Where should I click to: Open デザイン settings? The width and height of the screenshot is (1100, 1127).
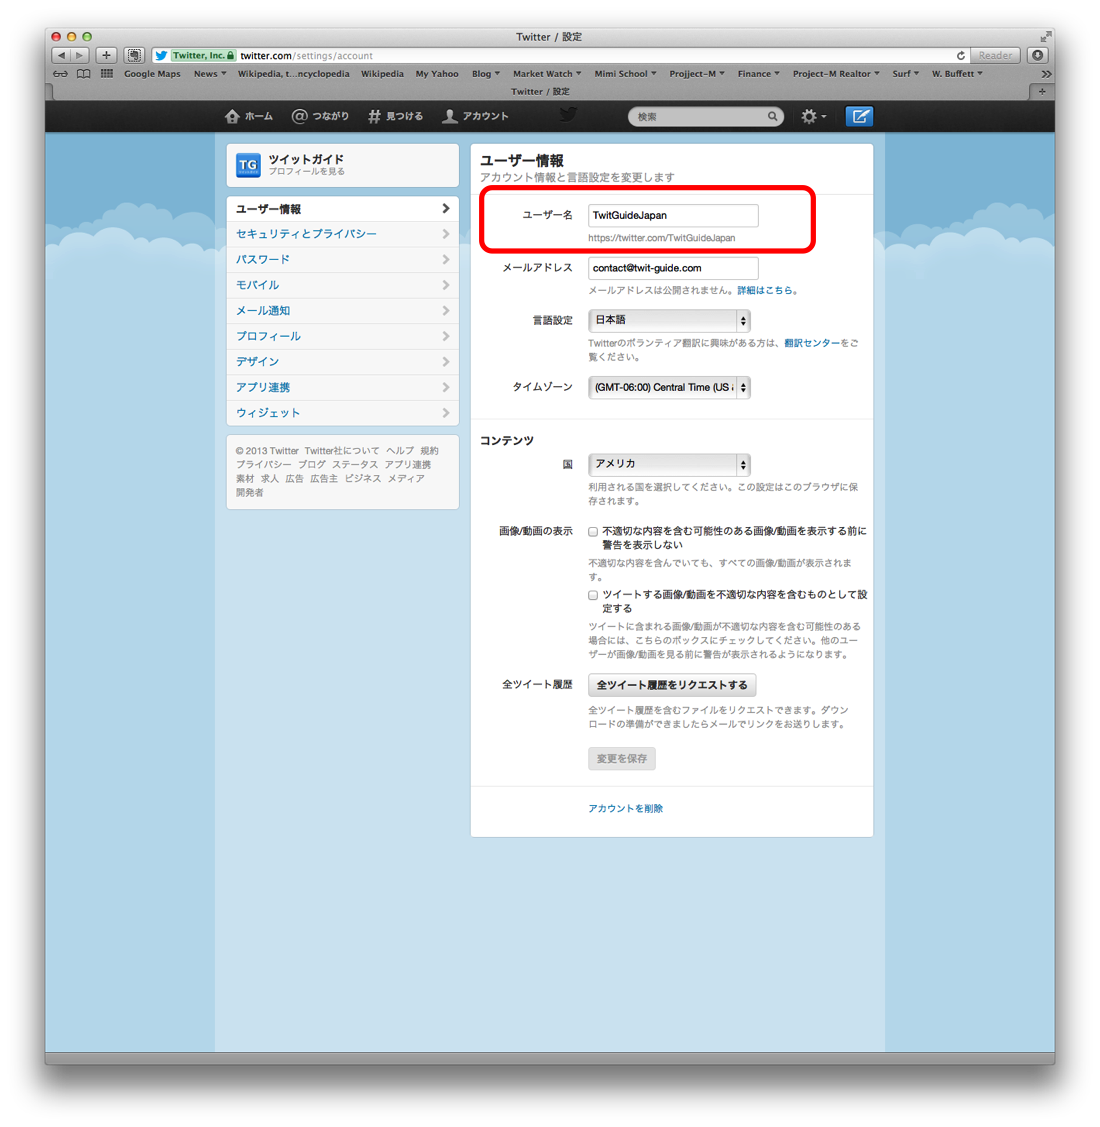(343, 362)
